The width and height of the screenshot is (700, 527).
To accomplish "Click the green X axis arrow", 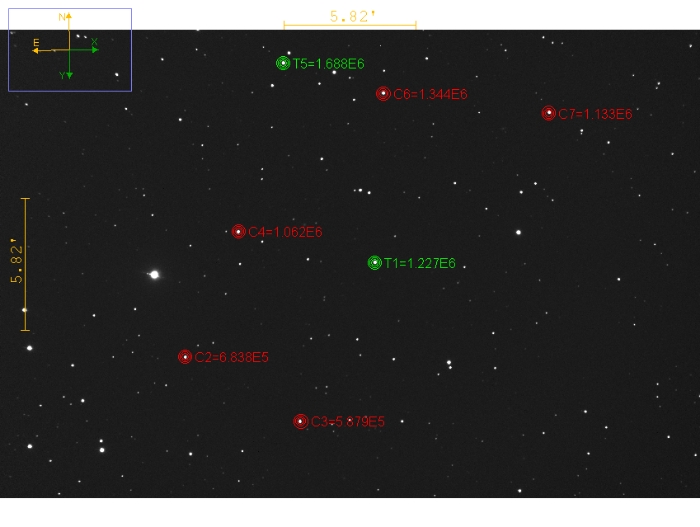I will [94, 49].
